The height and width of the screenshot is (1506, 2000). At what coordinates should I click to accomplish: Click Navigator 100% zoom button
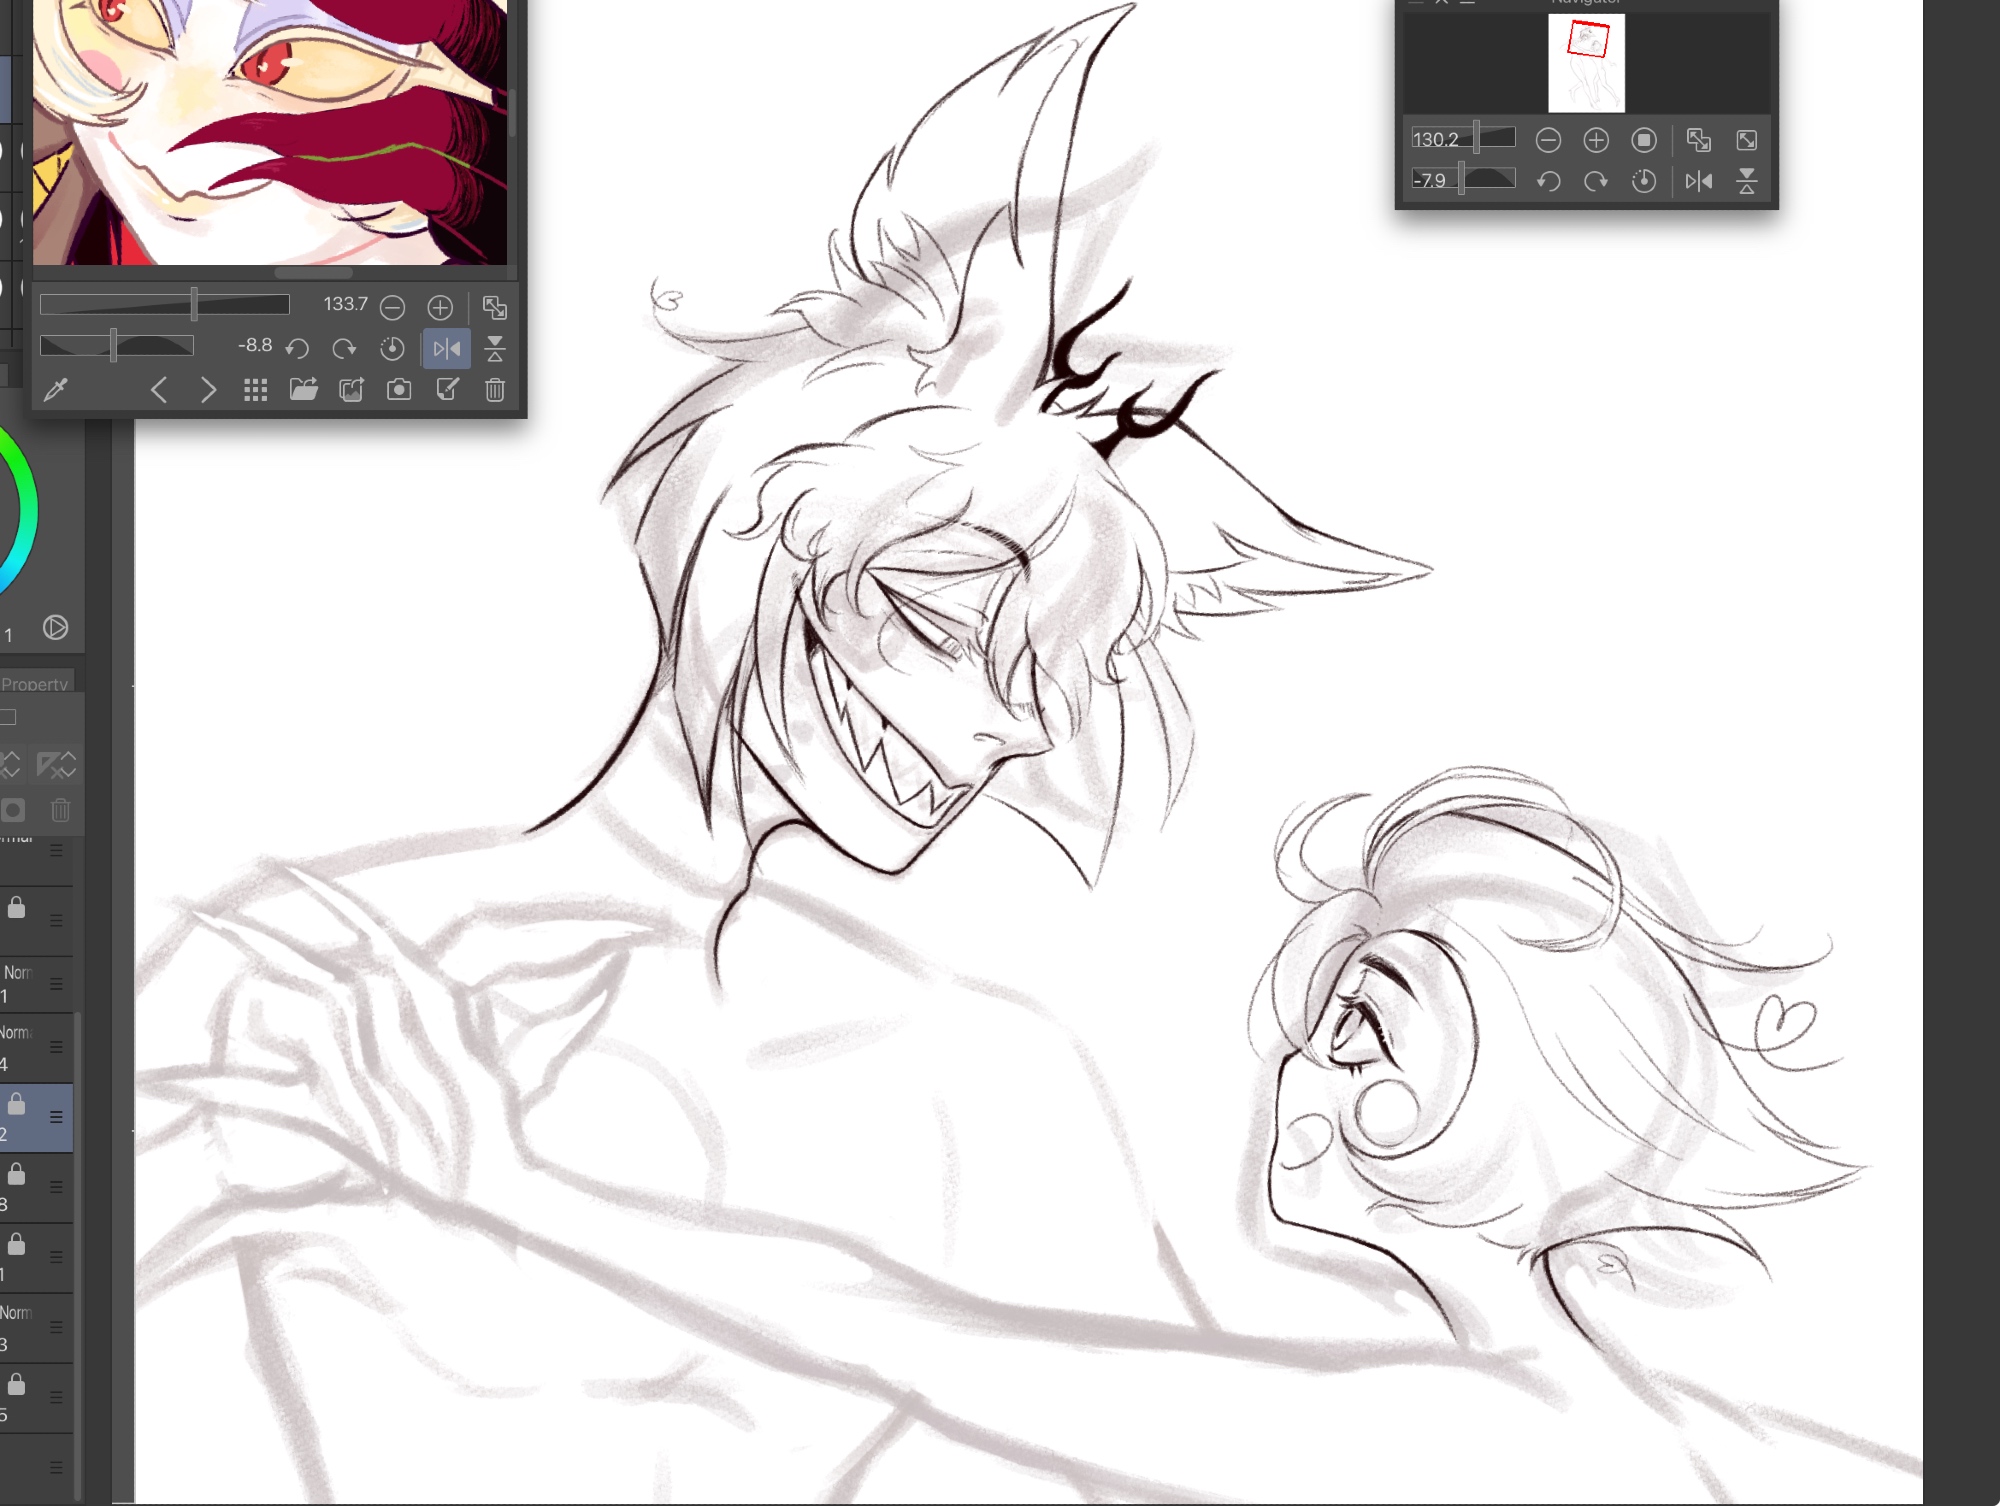1644,140
